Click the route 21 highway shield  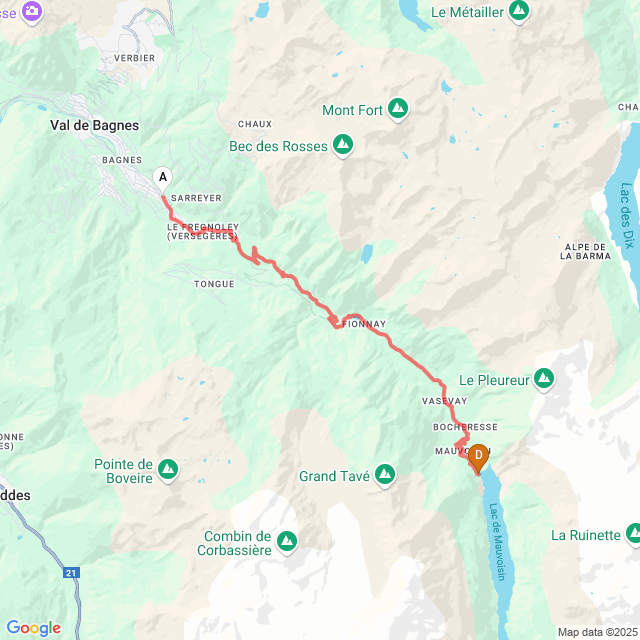pyautogui.click(x=71, y=573)
